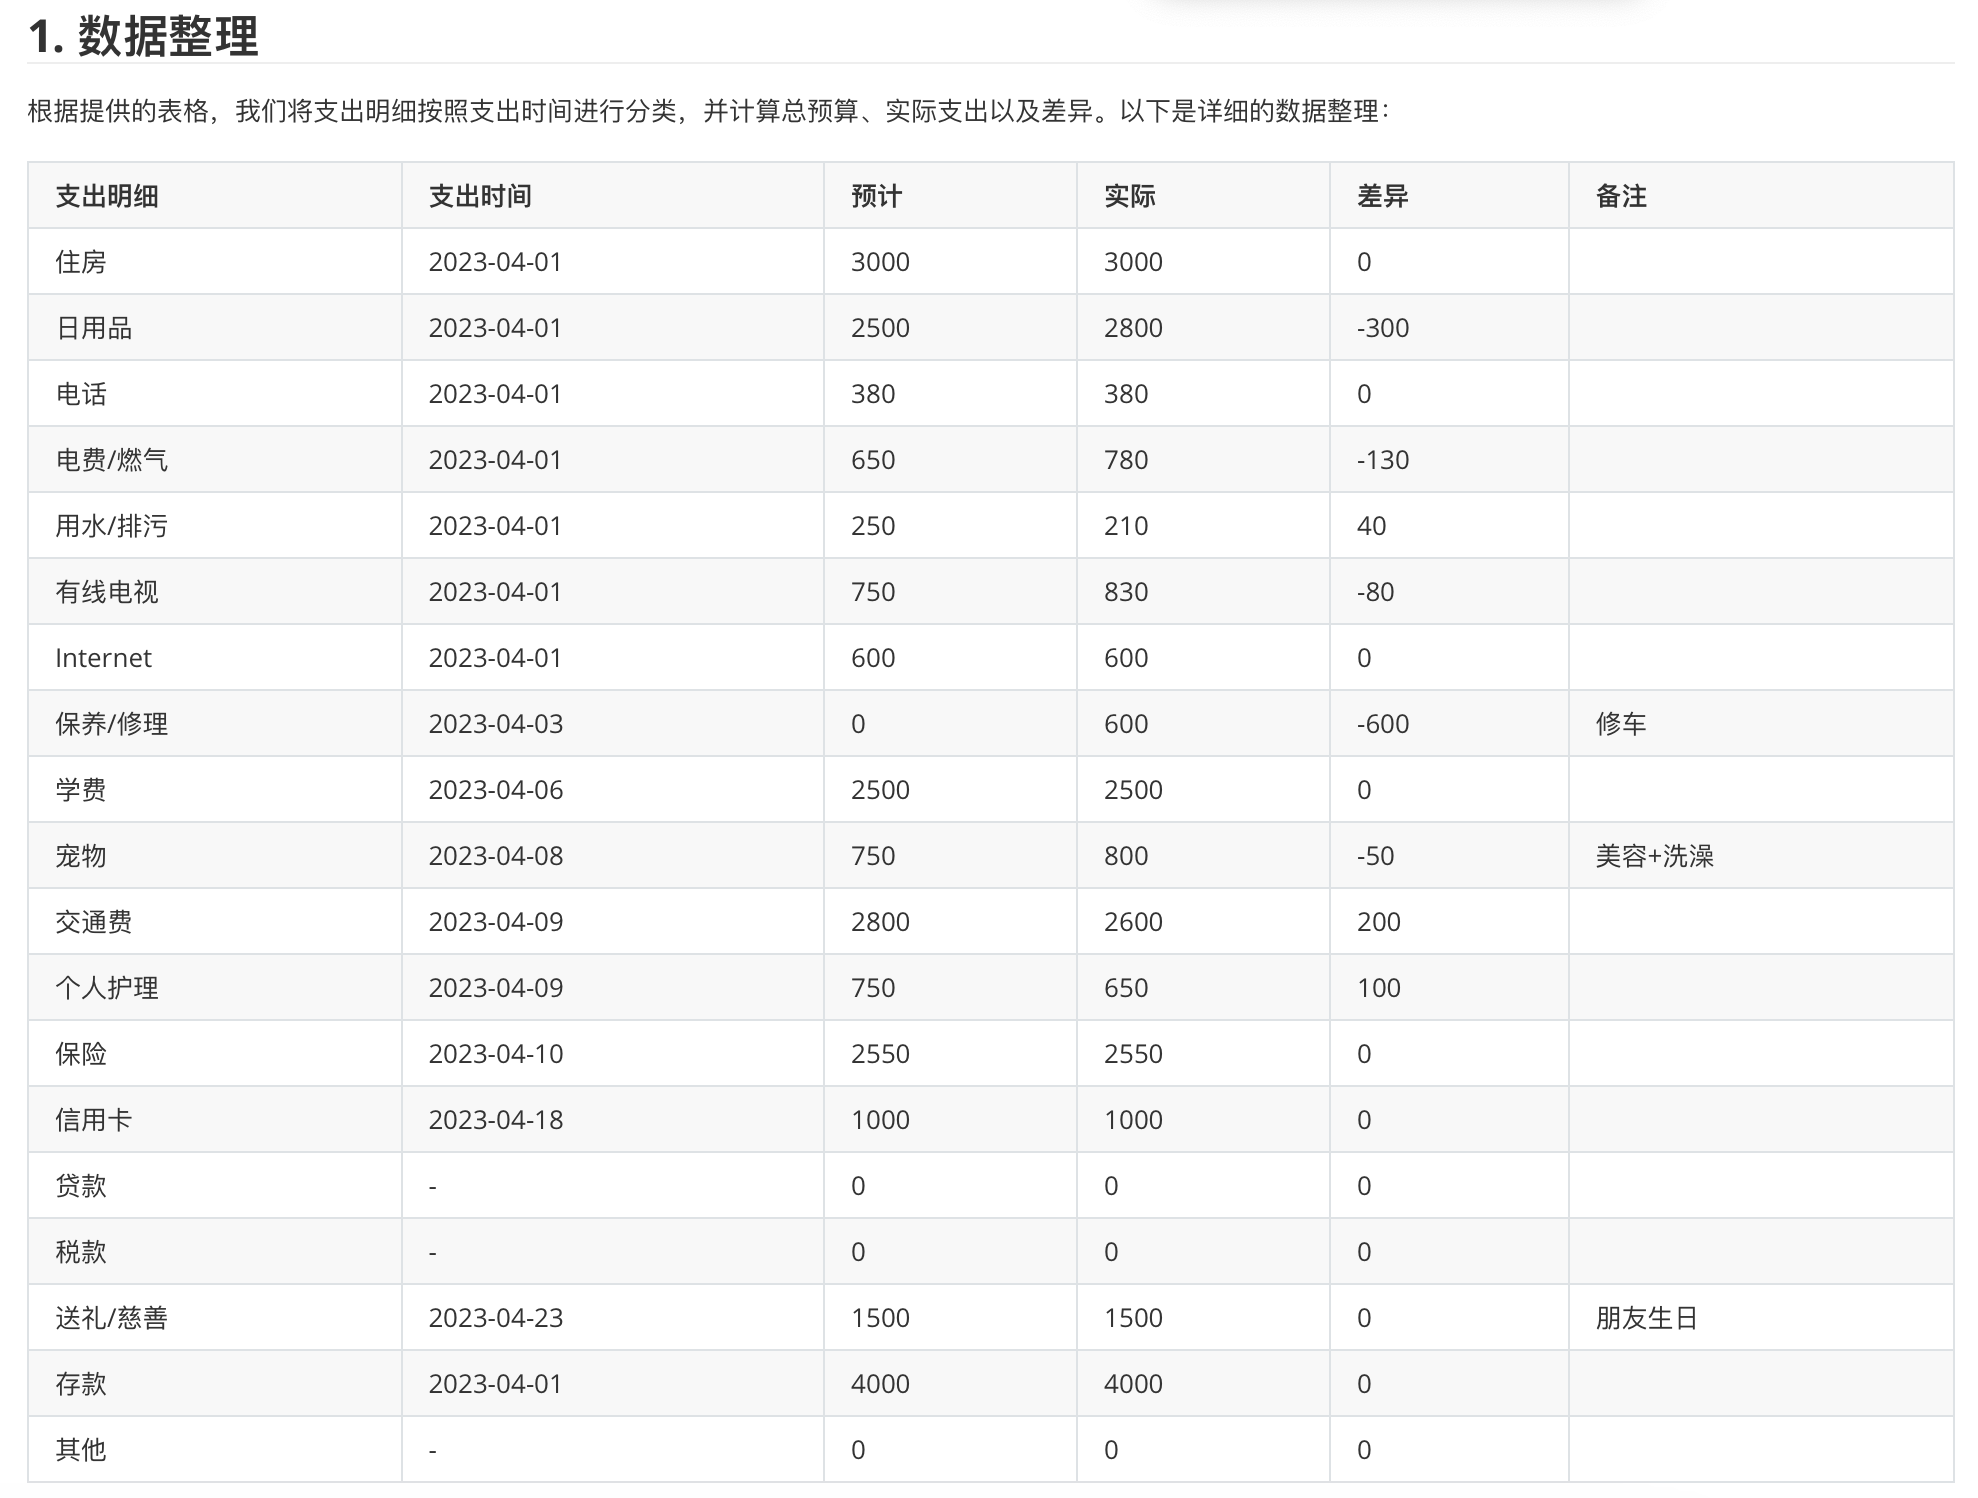The width and height of the screenshot is (1978, 1498).
Task: Click the 预计 column header
Action: click(x=876, y=196)
